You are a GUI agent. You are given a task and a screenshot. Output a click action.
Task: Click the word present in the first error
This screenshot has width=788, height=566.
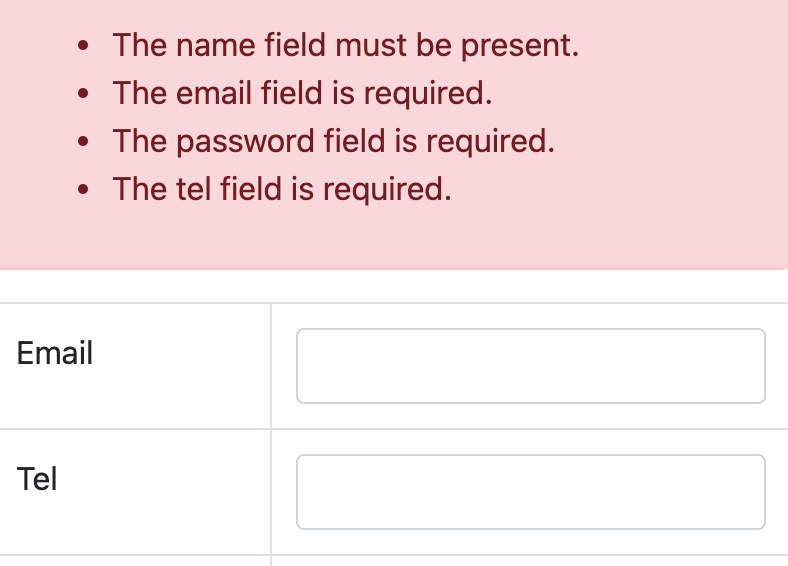520,46
